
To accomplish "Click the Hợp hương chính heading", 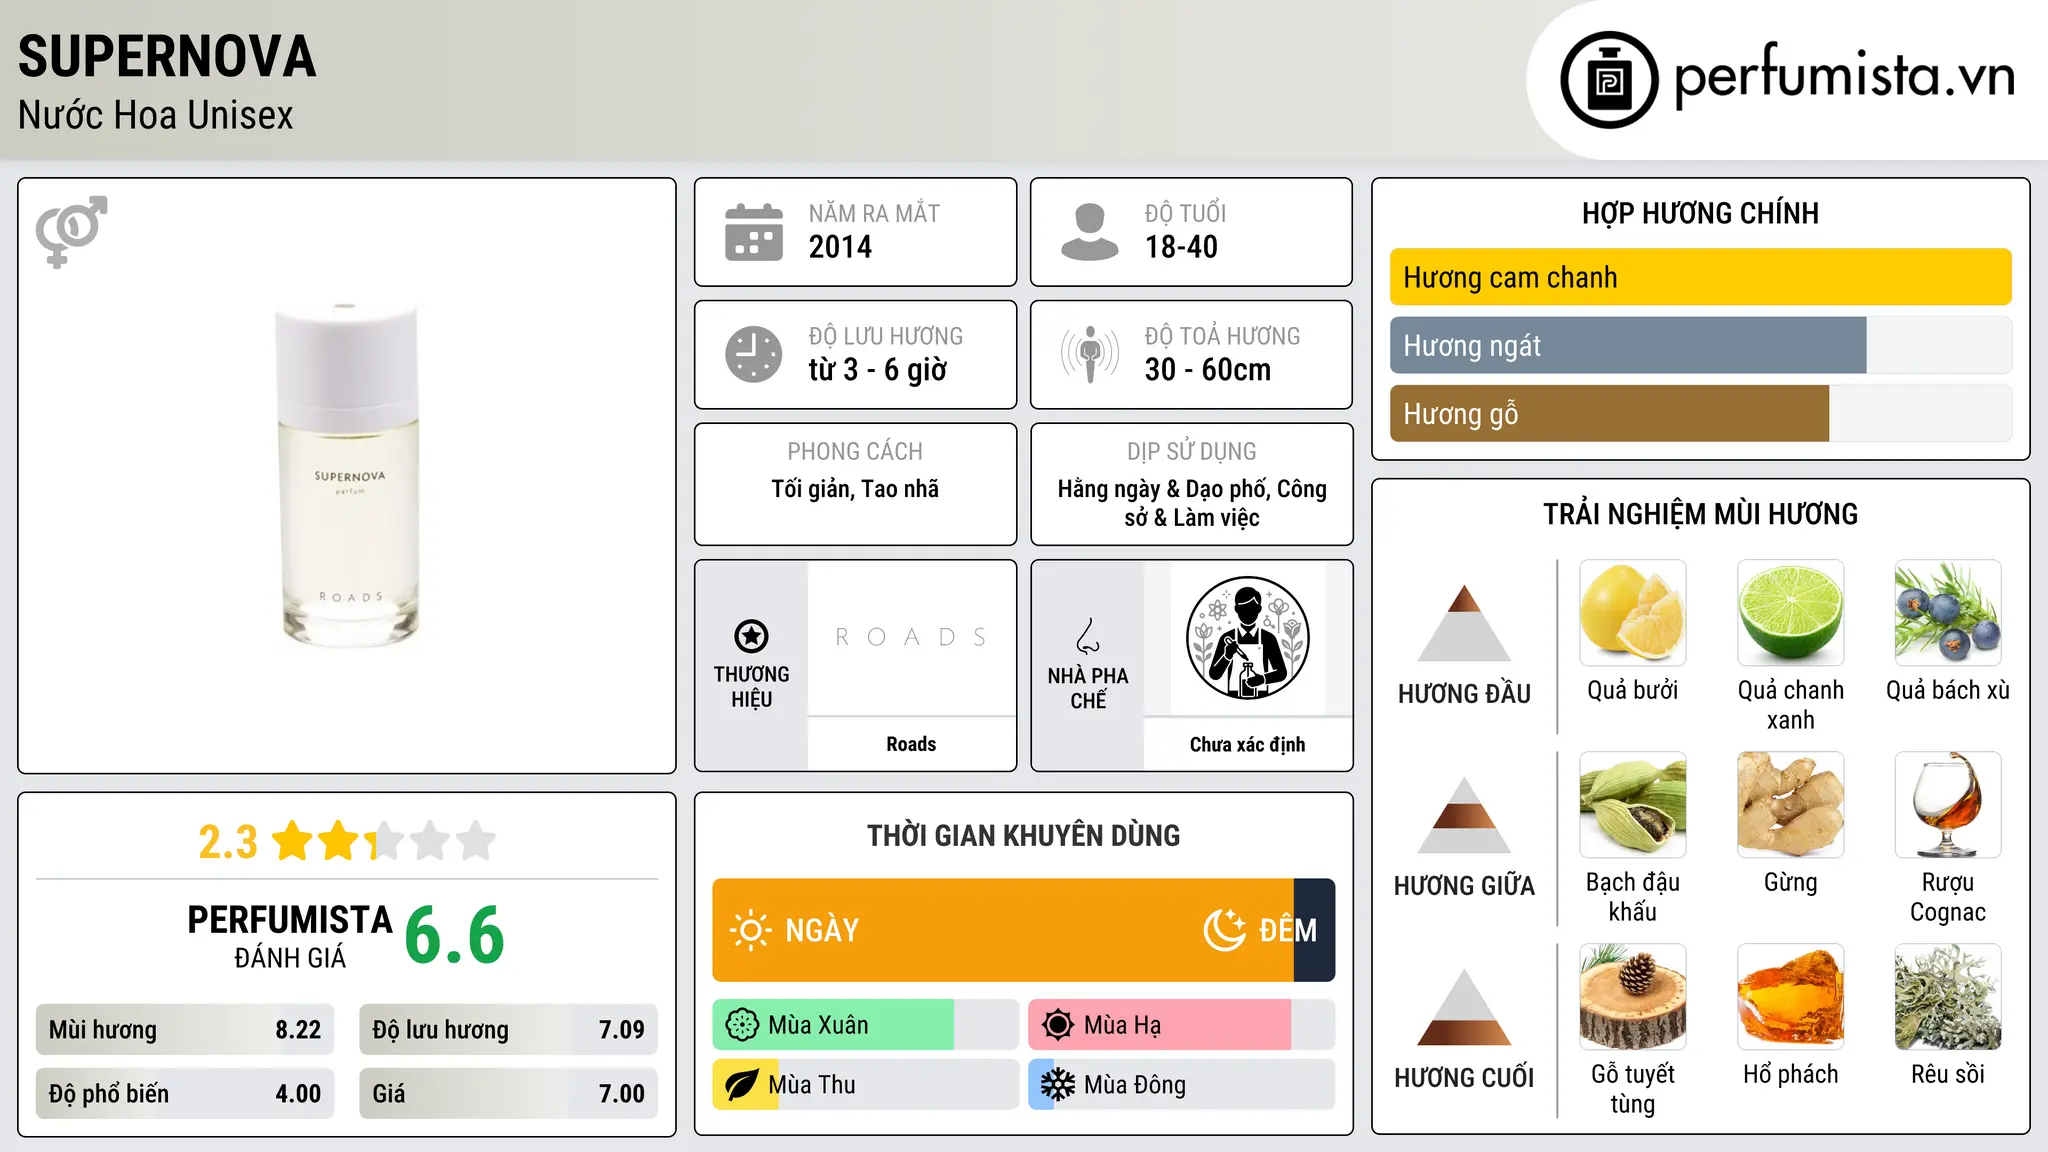I will pos(1700,213).
